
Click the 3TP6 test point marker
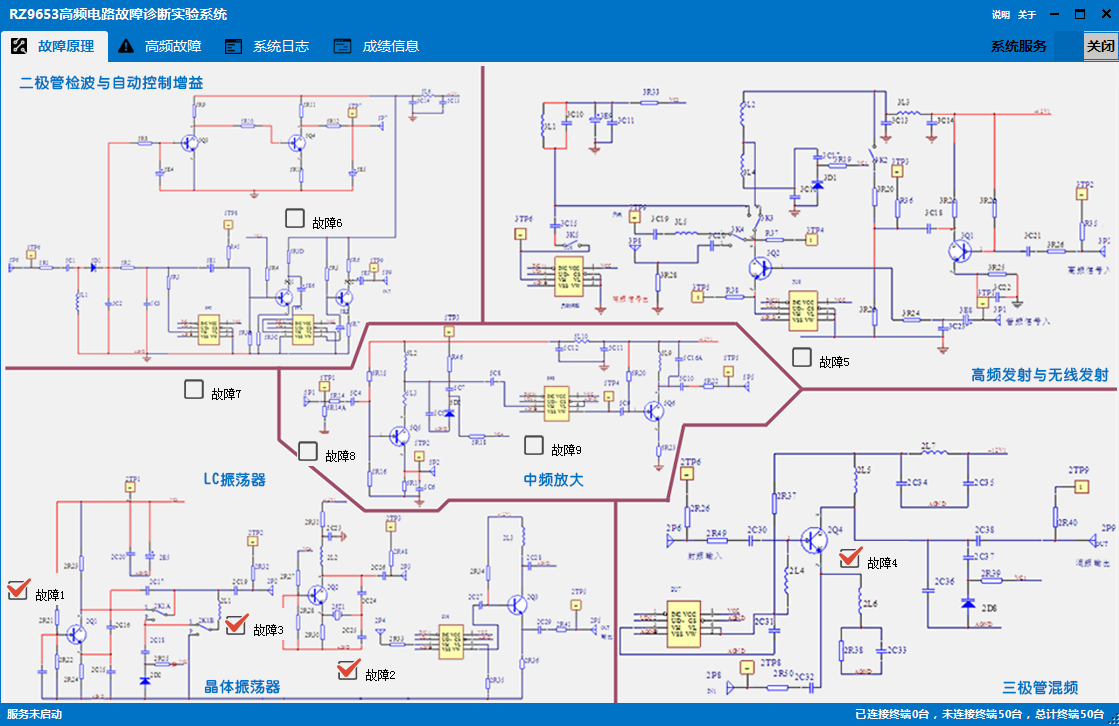[520, 234]
